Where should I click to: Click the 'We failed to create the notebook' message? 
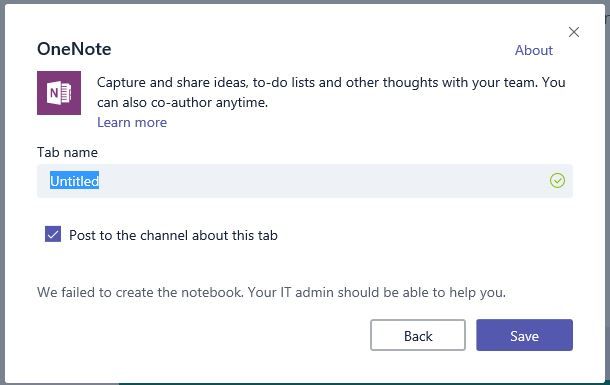[272, 292]
